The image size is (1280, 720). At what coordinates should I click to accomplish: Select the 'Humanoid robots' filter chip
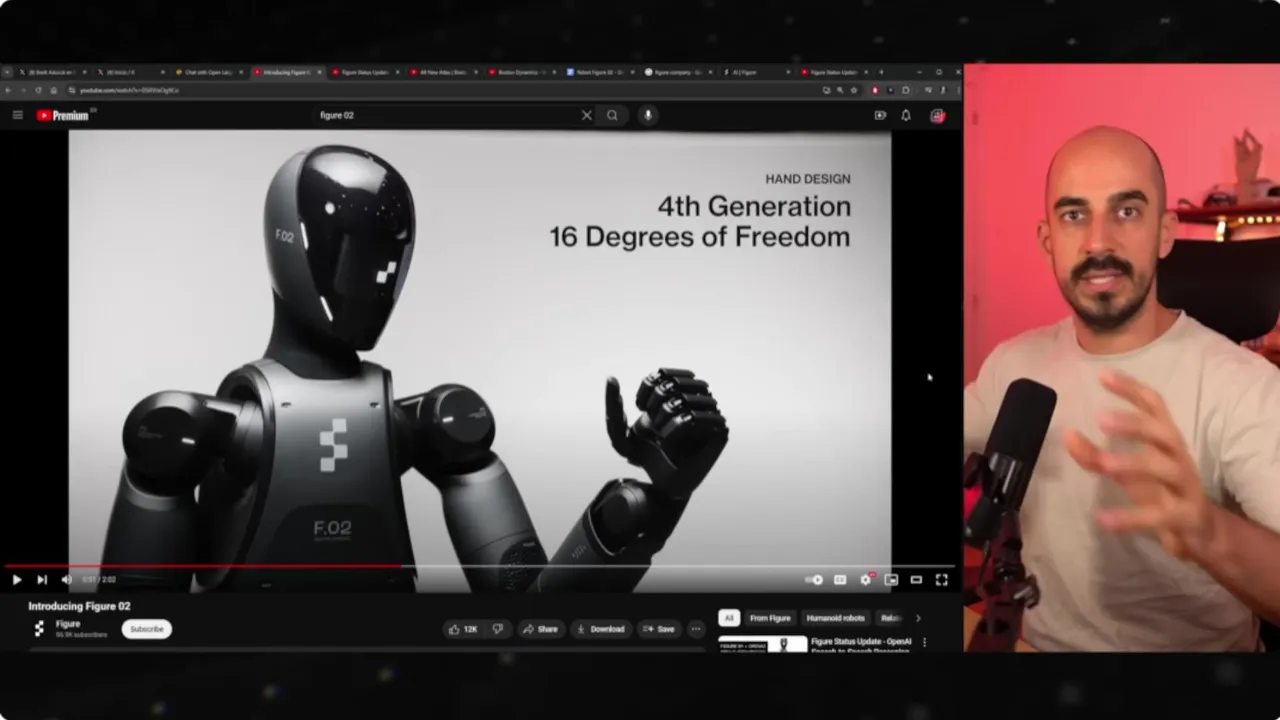click(835, 618)
